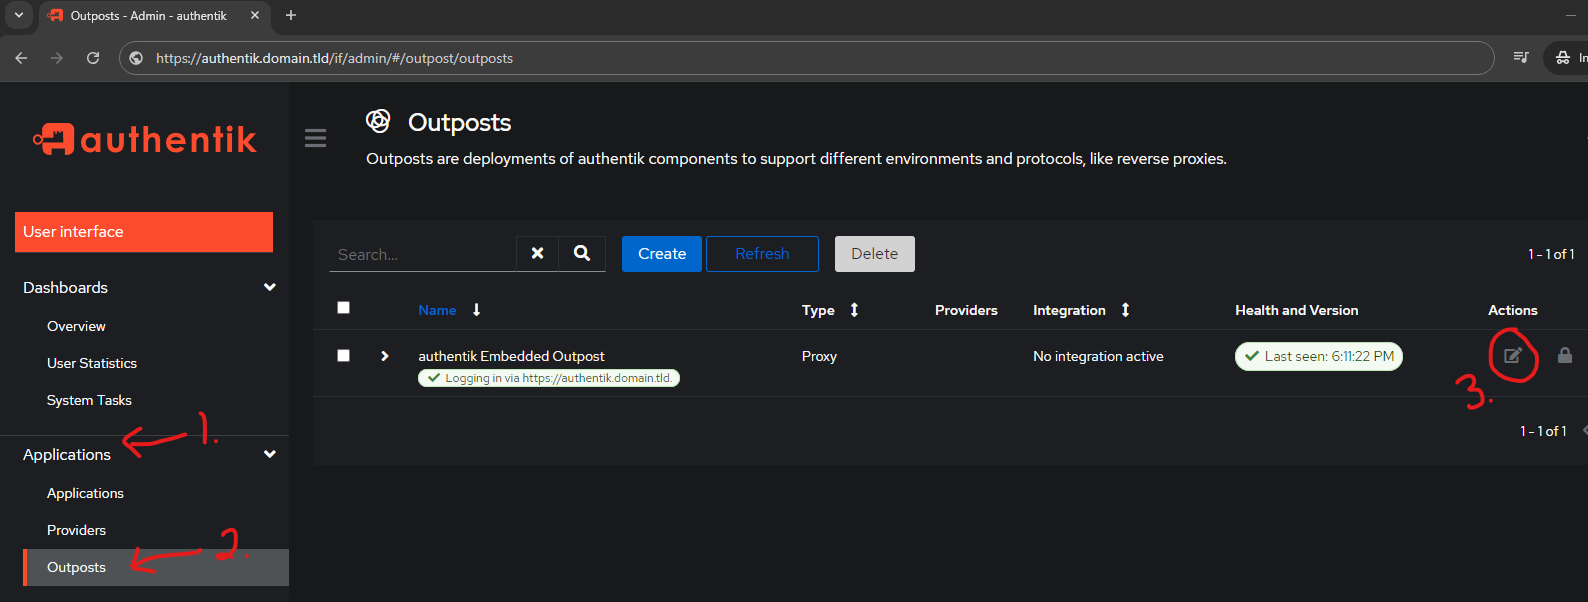Expand the authentik Embedded Outpost row
This screenshot has height=602, width=1588.
pos(385,356)
